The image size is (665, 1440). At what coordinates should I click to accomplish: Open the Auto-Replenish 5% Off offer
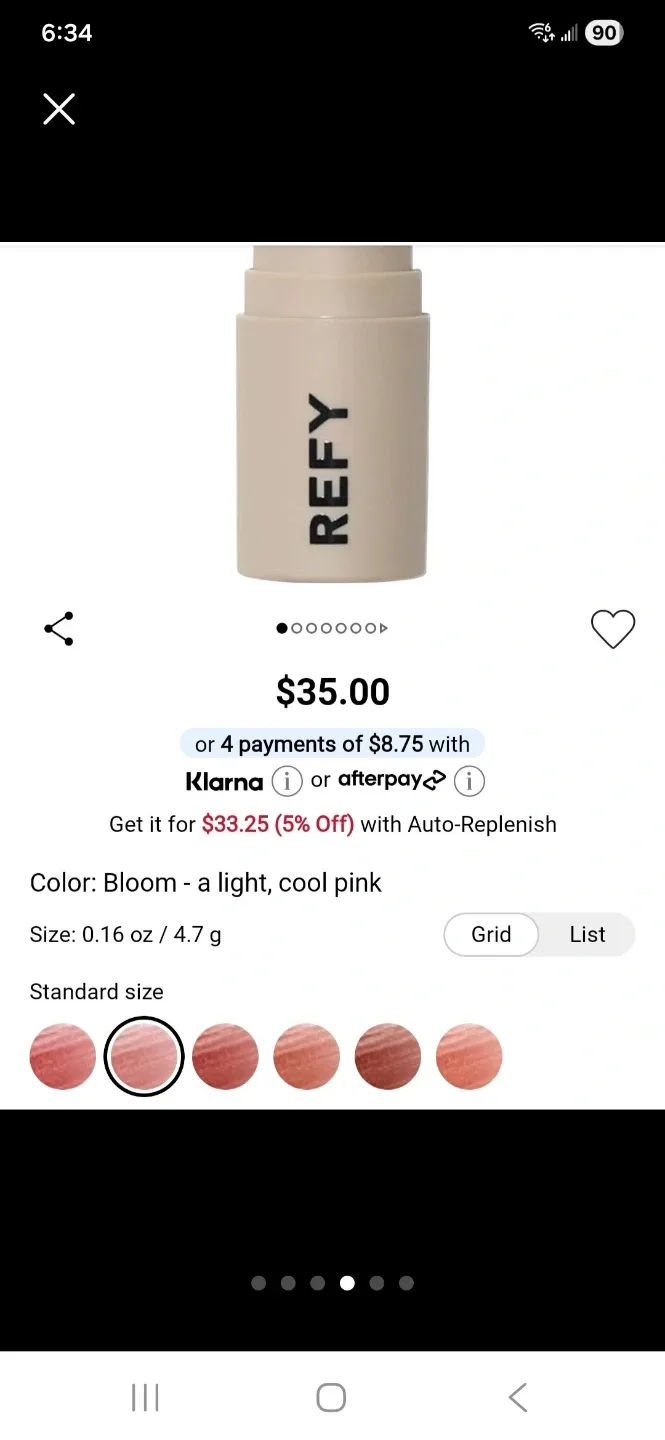(x=332, y=824)
